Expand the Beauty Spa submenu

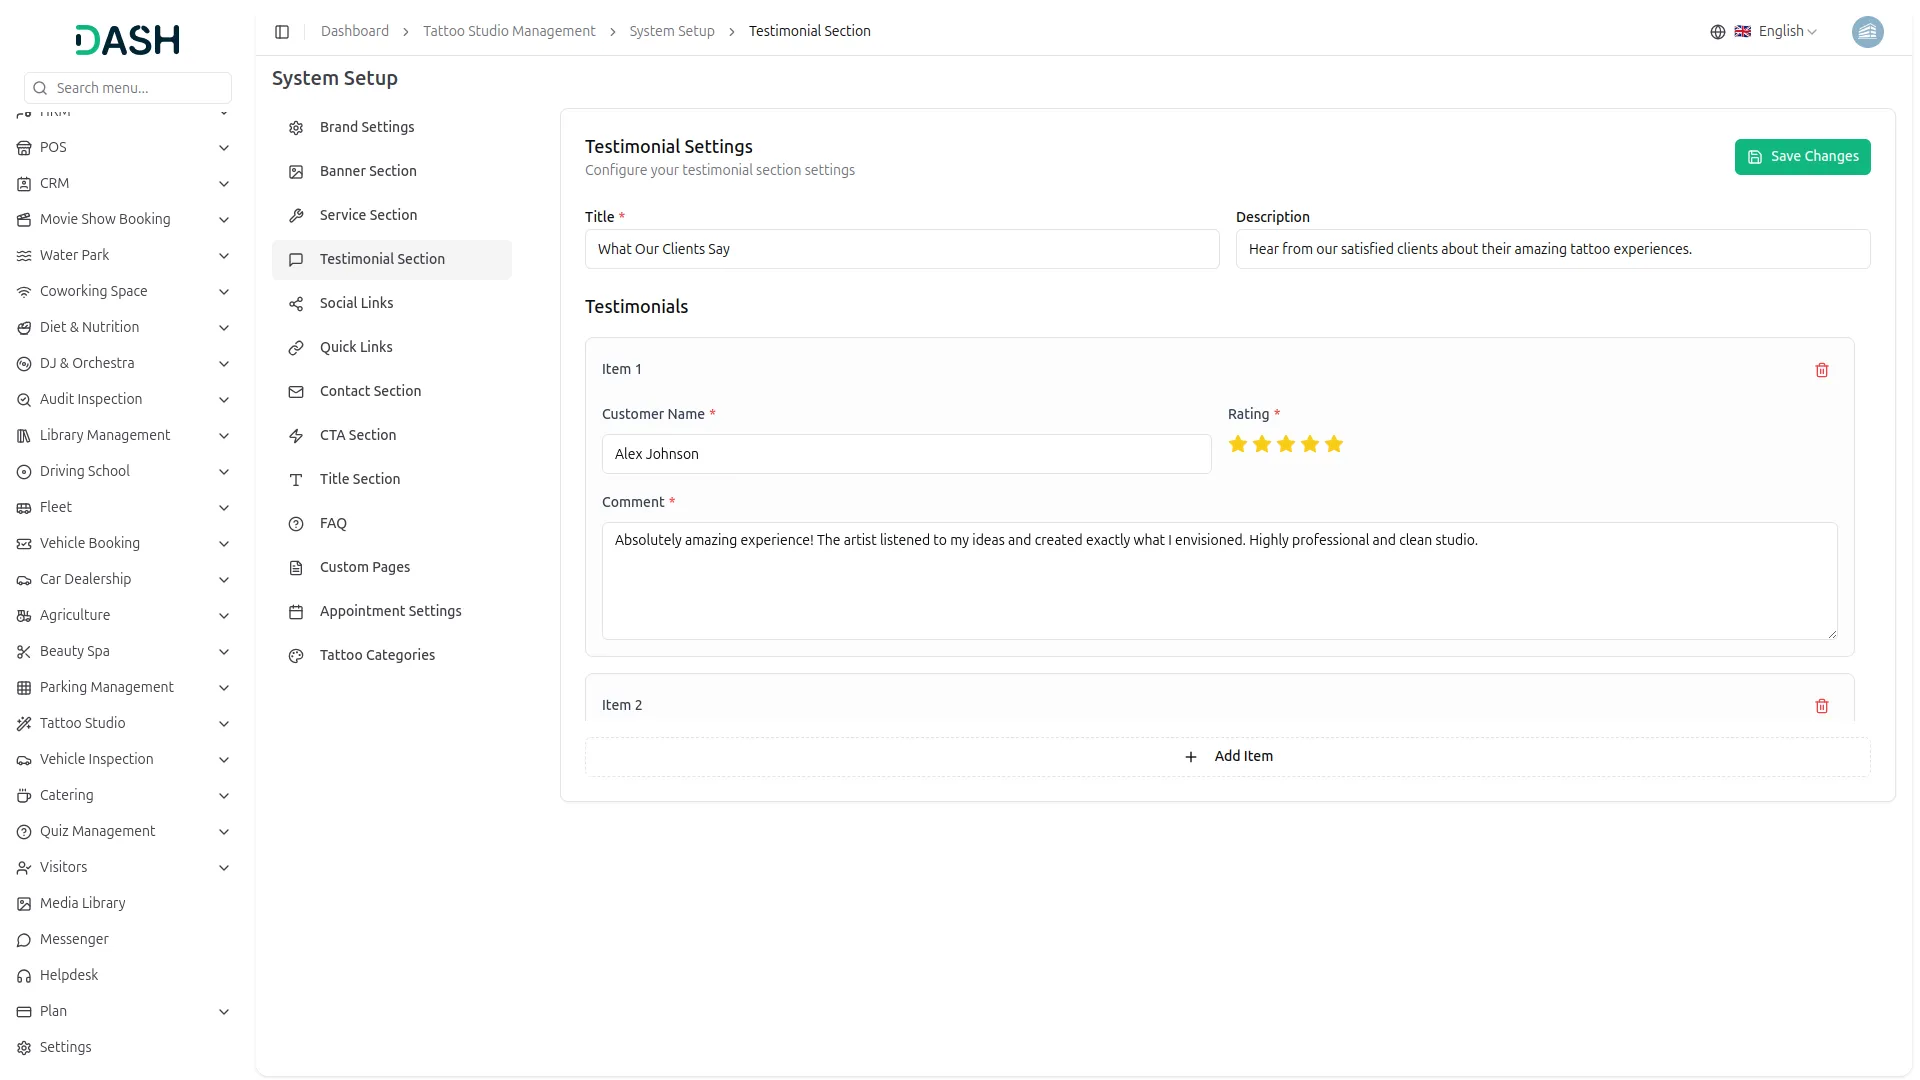[224, 652]
